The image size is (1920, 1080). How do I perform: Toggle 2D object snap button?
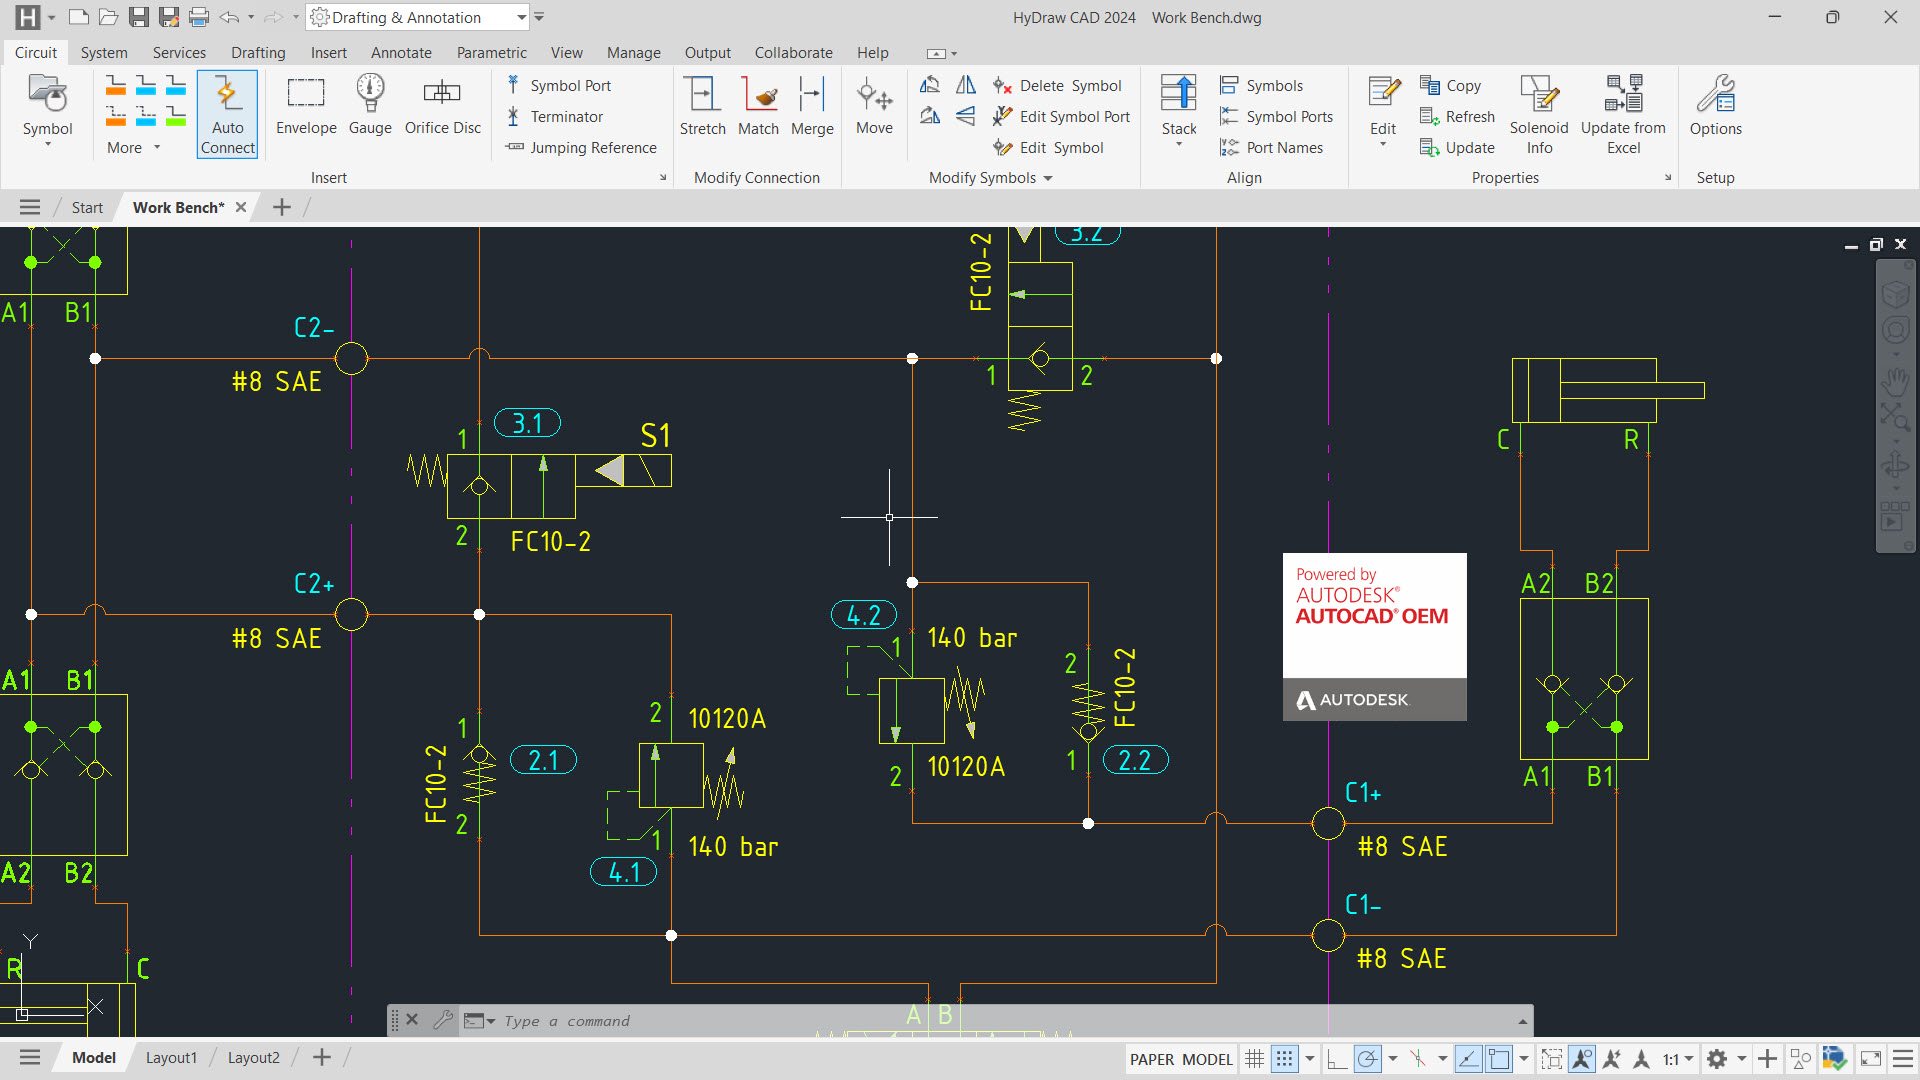1498,1058
